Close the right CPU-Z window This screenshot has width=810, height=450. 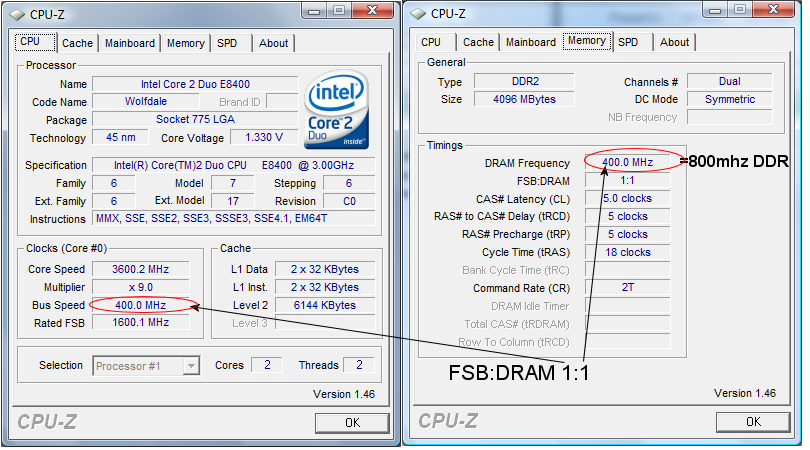(x=774, y=9)
